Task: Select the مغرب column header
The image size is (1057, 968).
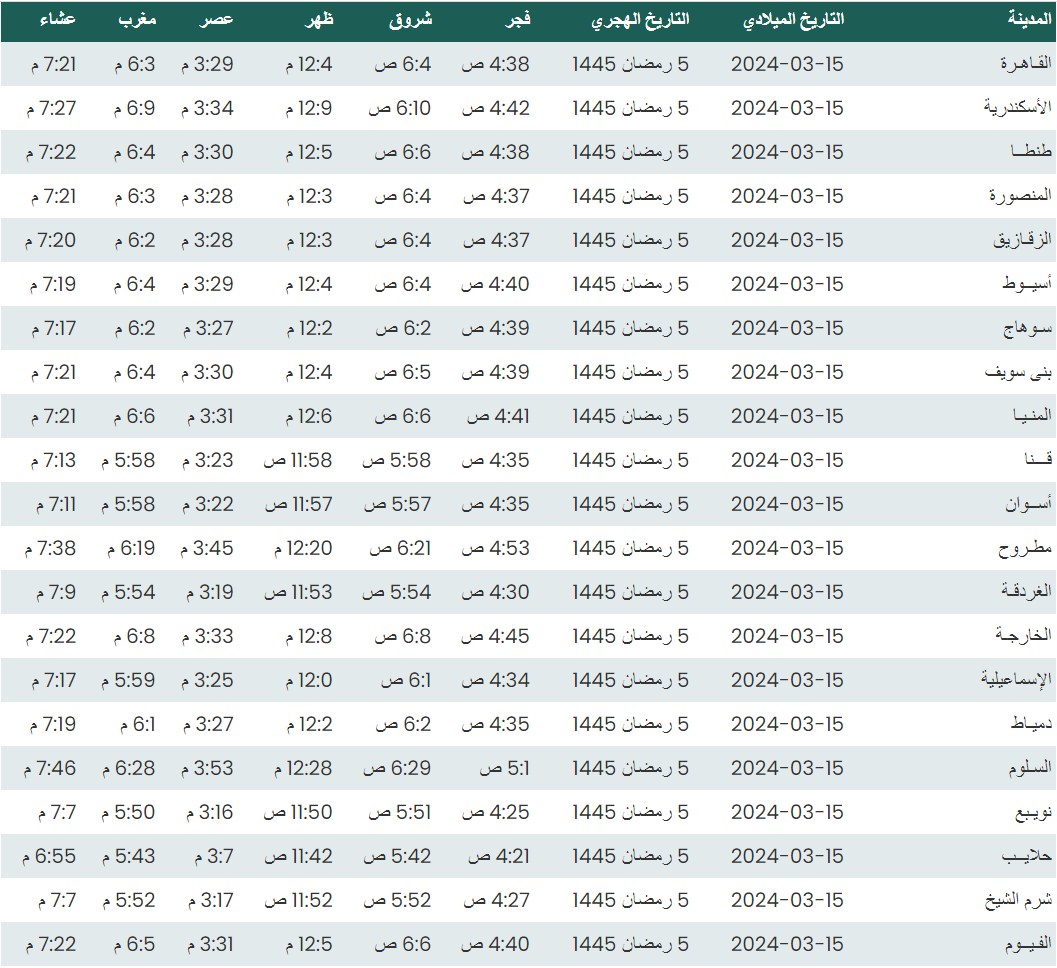Action: click(x=136, y=20)
